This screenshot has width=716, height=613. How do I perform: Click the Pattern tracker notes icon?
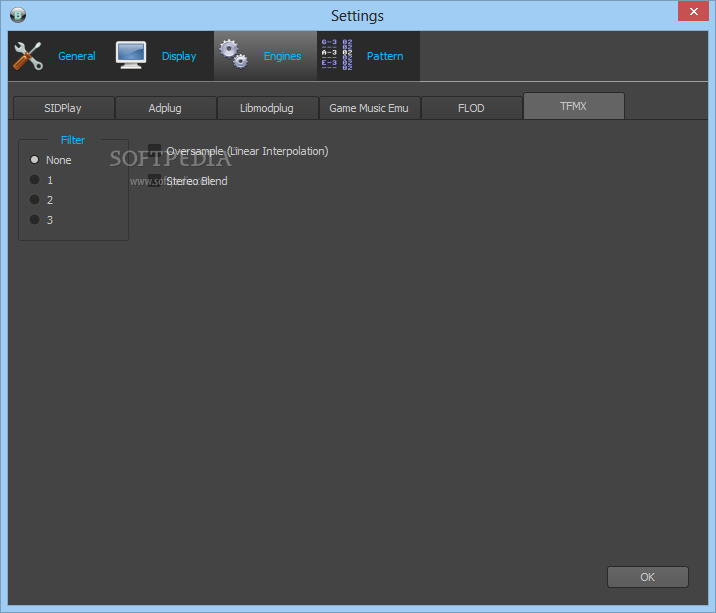click(x=337, y=55)
